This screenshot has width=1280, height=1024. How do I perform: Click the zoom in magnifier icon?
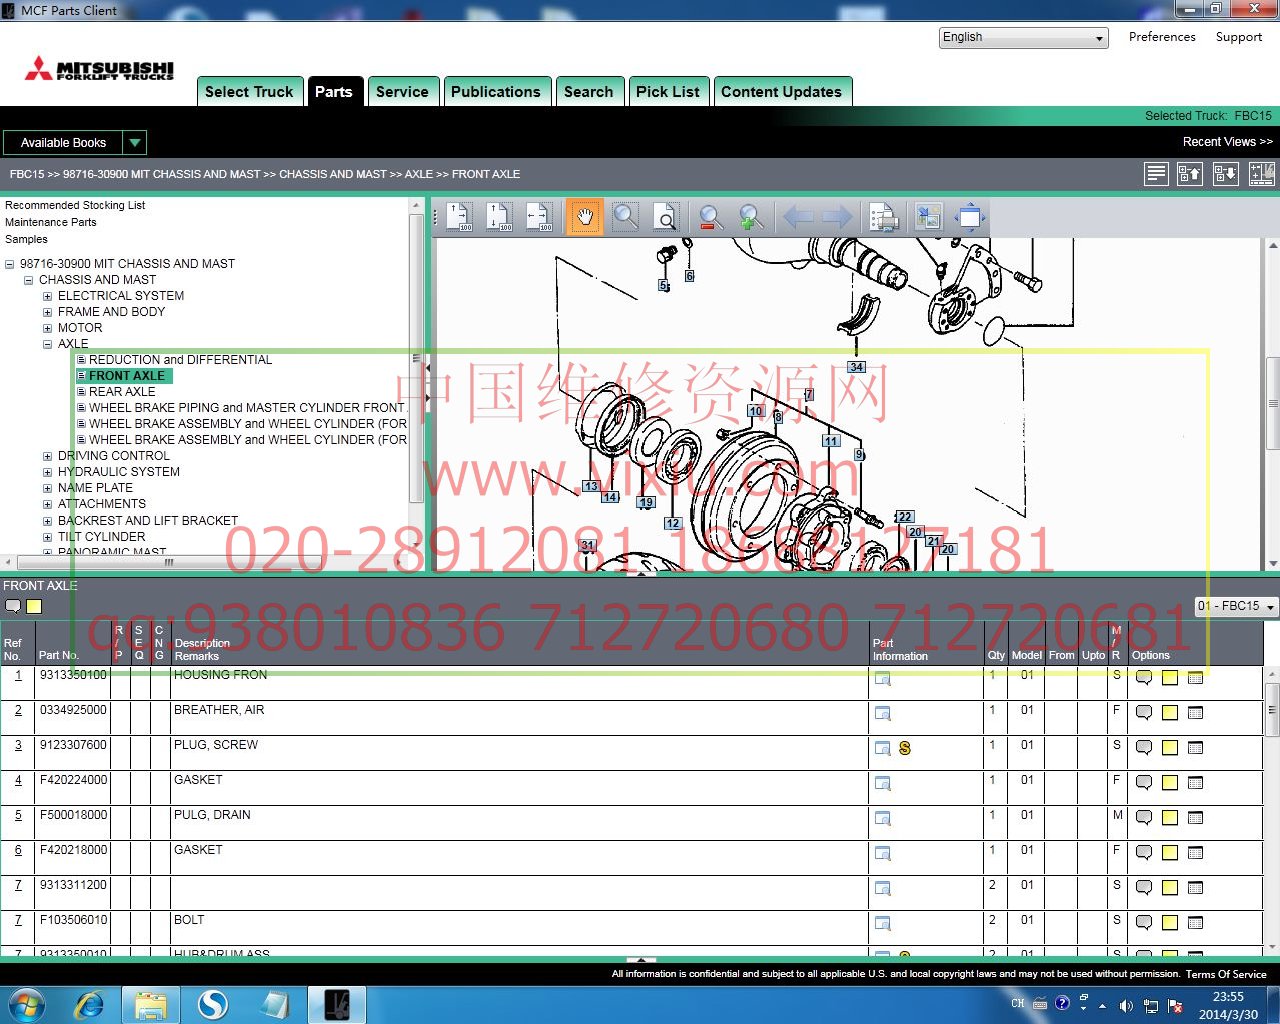751,217
